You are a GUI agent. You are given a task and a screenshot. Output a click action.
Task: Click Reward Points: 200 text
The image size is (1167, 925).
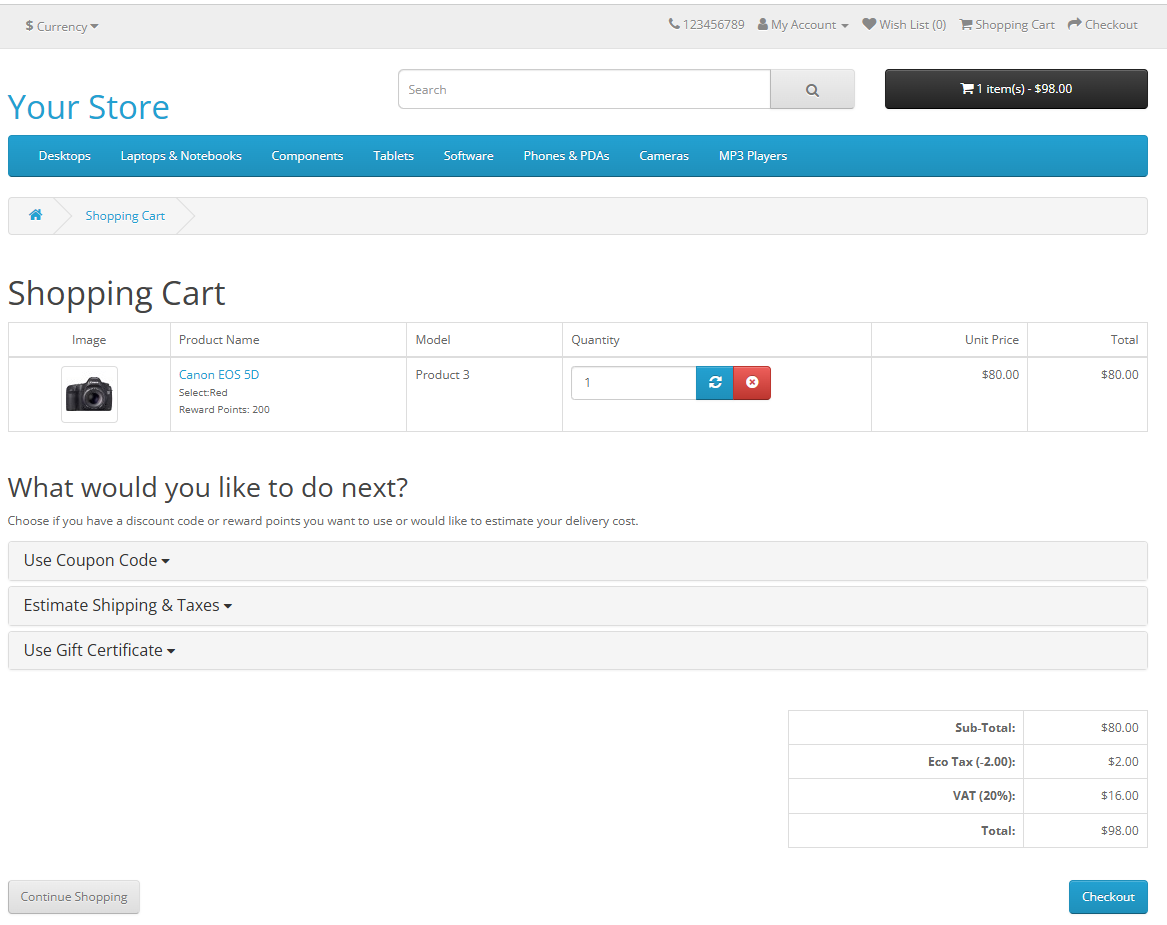pyautogui.click(x=224, y=409)
